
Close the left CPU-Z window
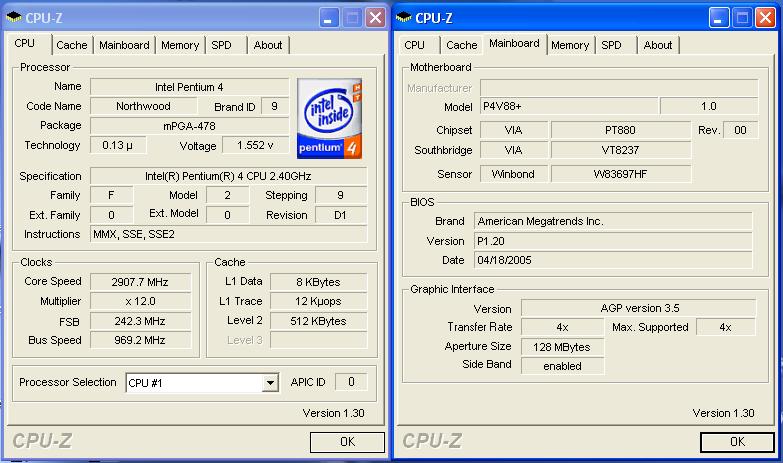pyautogui.click(x=376, y=18)
